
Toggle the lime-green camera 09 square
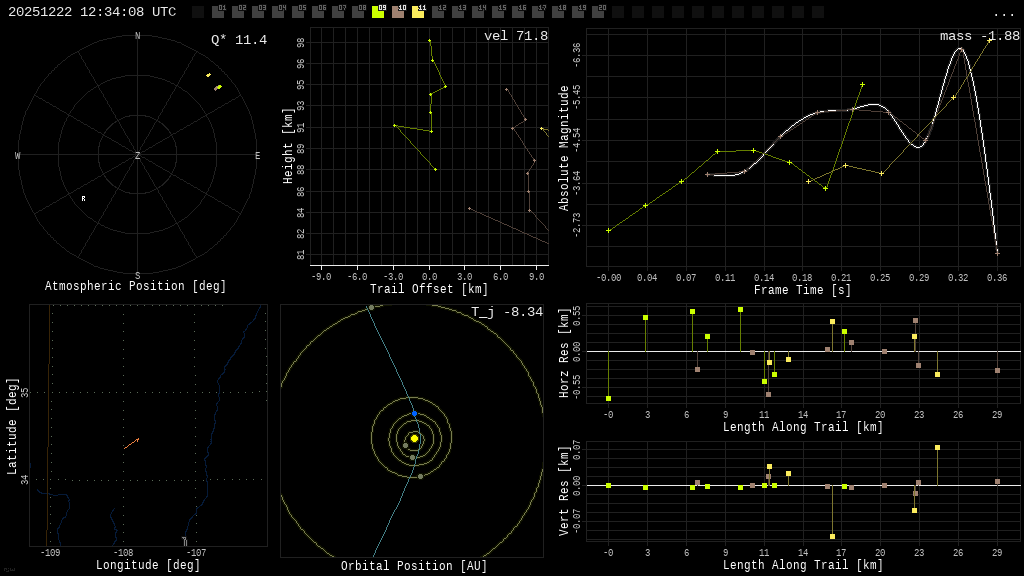click(377, 12)
